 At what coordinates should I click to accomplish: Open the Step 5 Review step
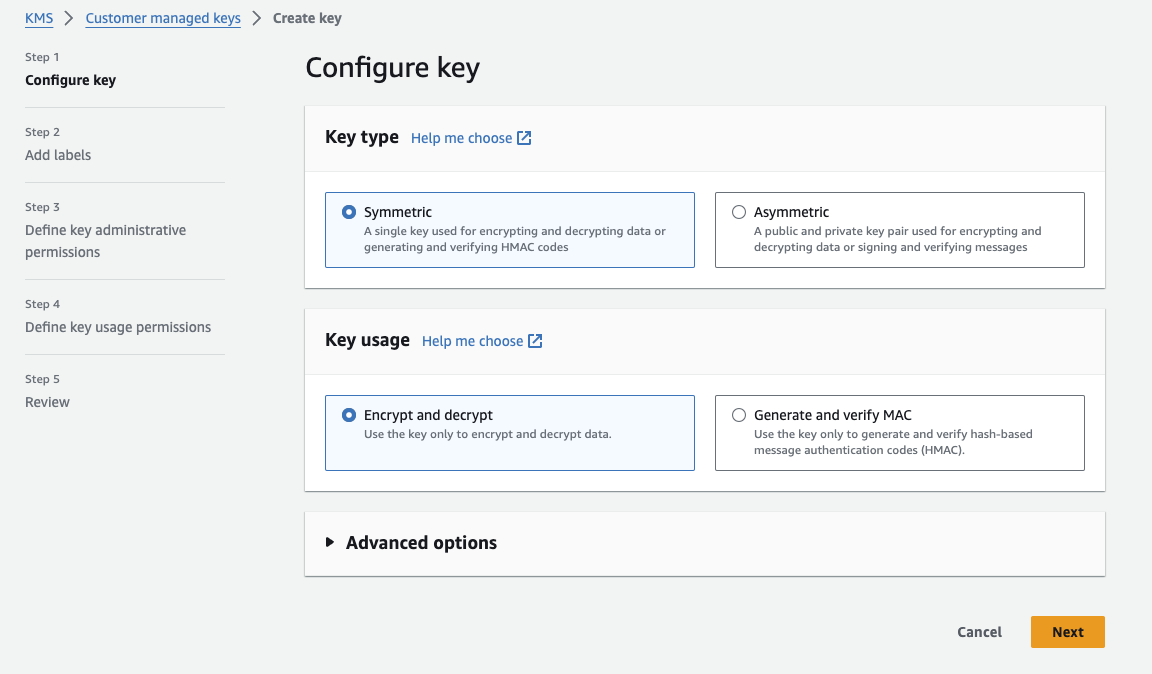tap(47, 402)
